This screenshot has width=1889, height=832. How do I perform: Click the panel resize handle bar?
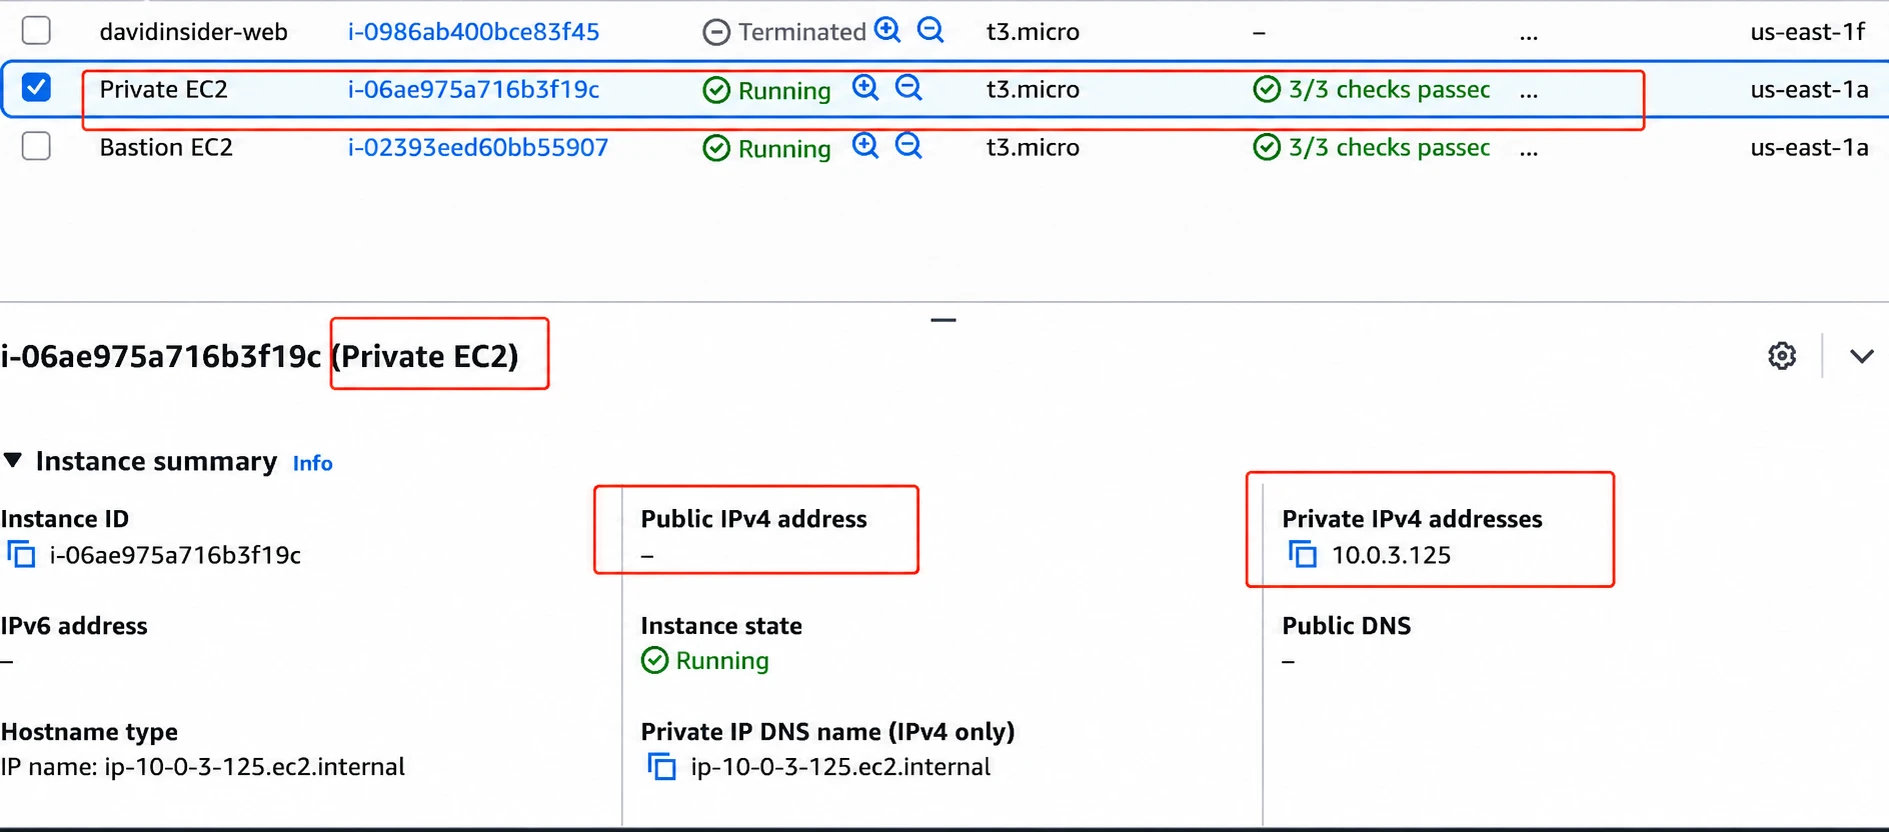click(943, 320)
